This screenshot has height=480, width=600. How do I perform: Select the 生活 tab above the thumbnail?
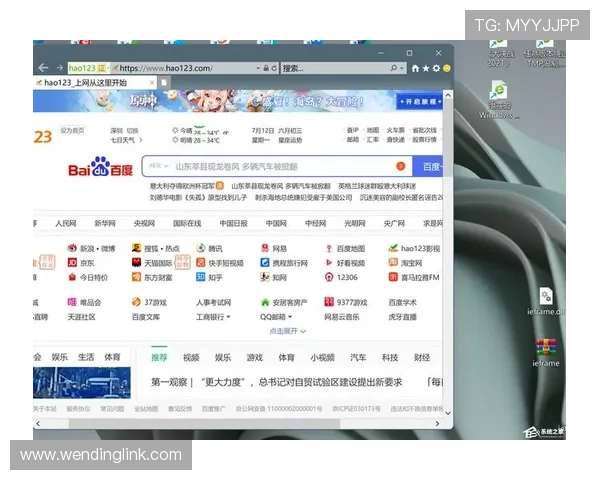[86, 357]
